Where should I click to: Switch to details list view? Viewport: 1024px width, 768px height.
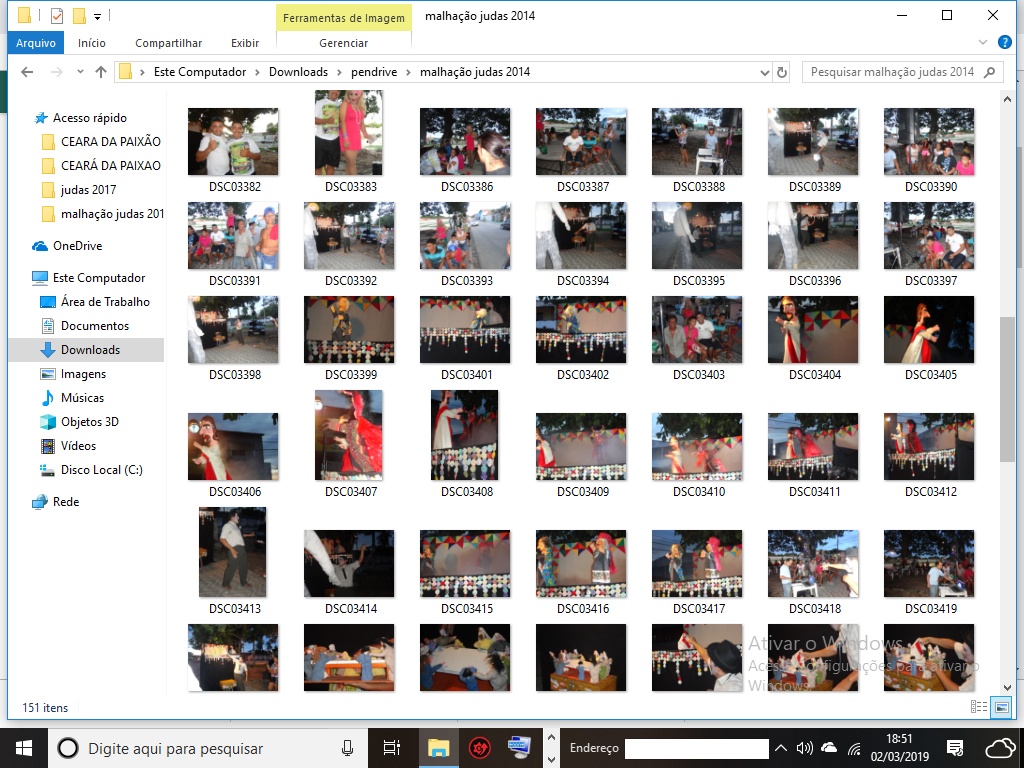click(x=979, y=707)
